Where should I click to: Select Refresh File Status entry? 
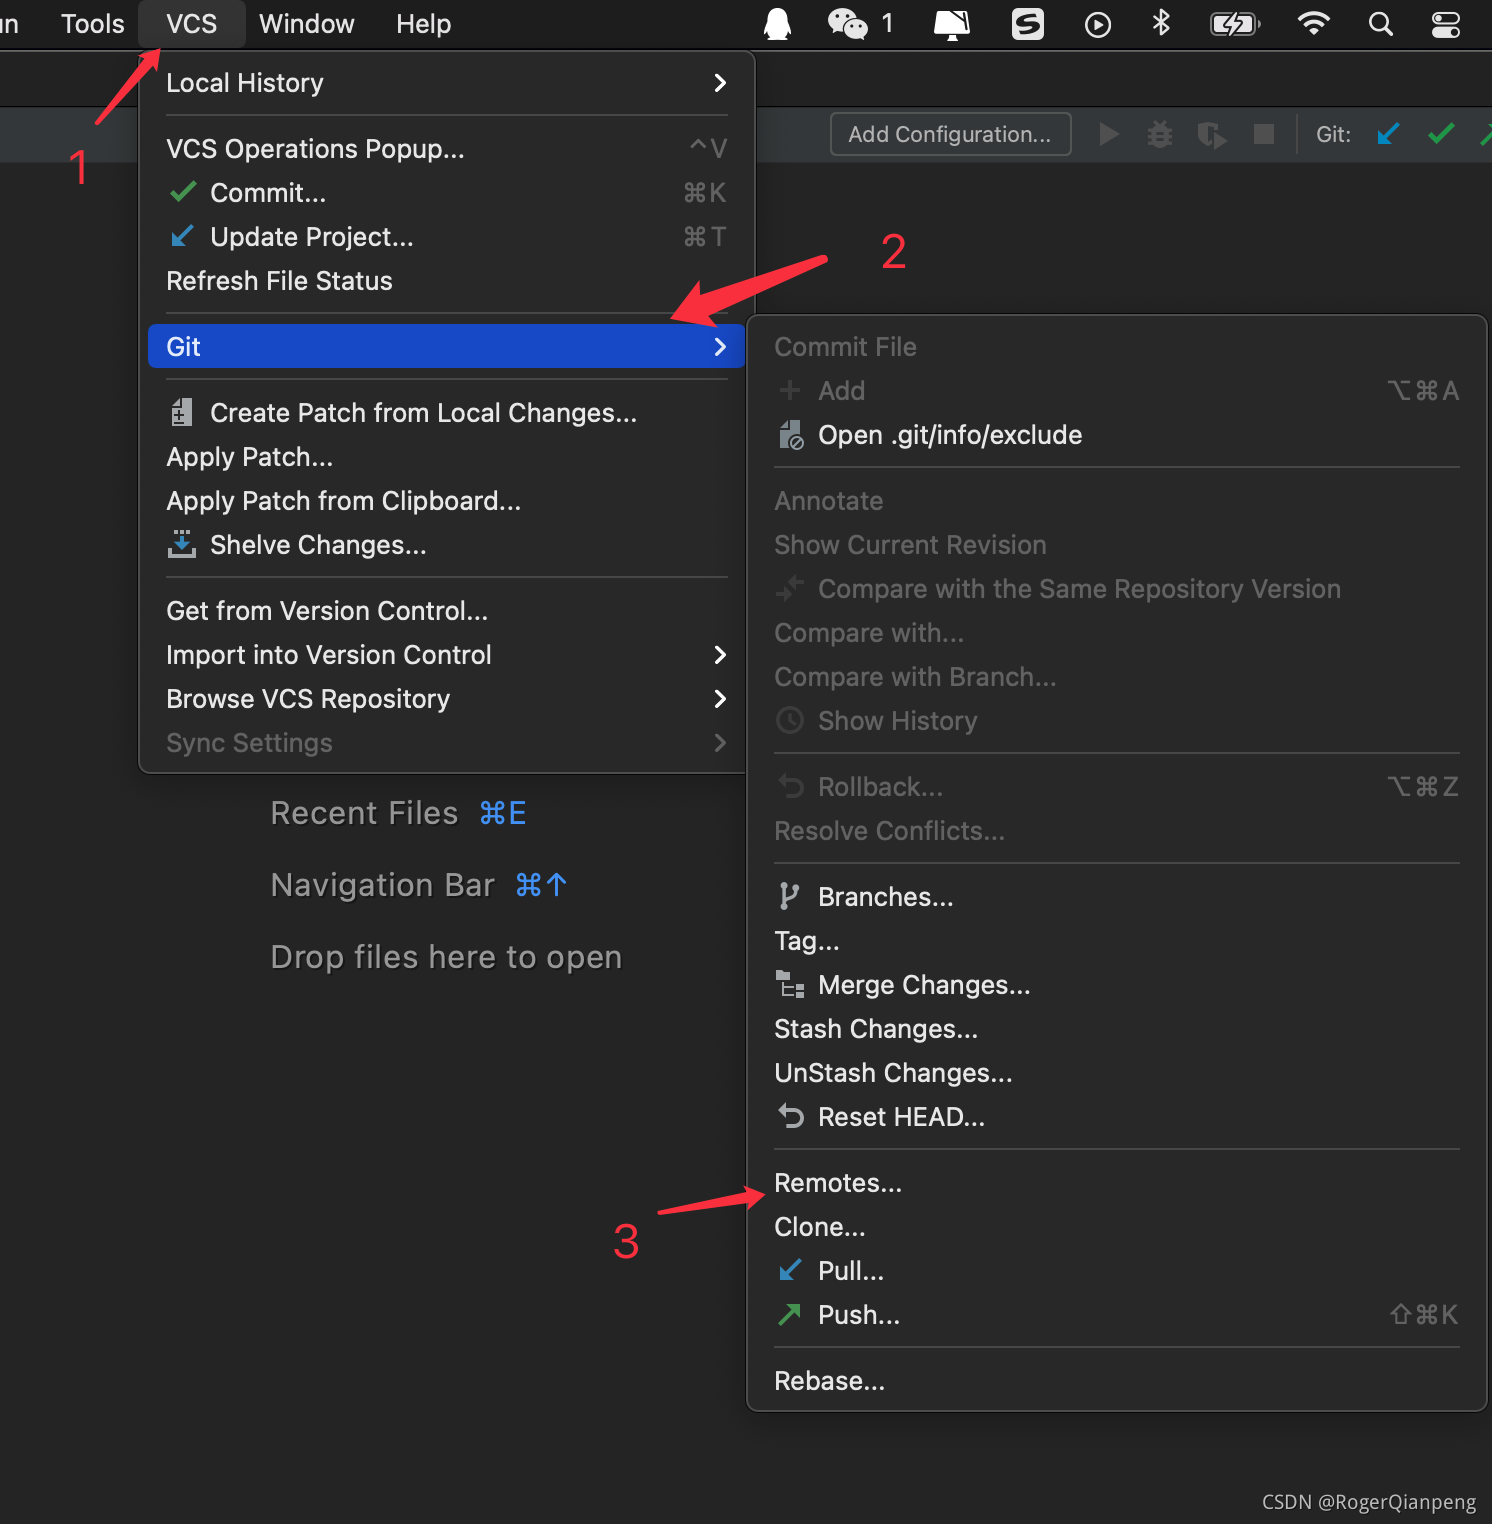click(446, 281)
